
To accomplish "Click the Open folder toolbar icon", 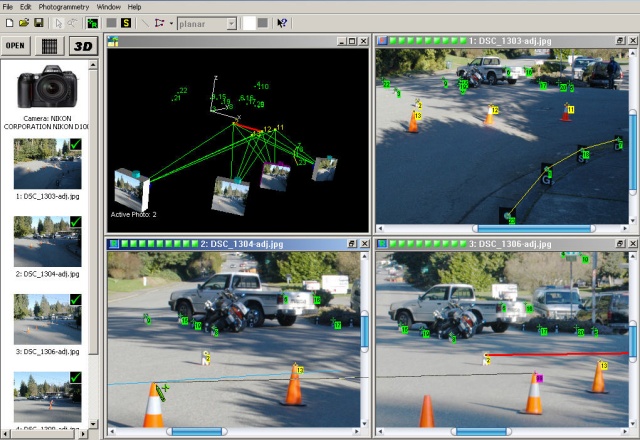I will [x=23, y=22].
